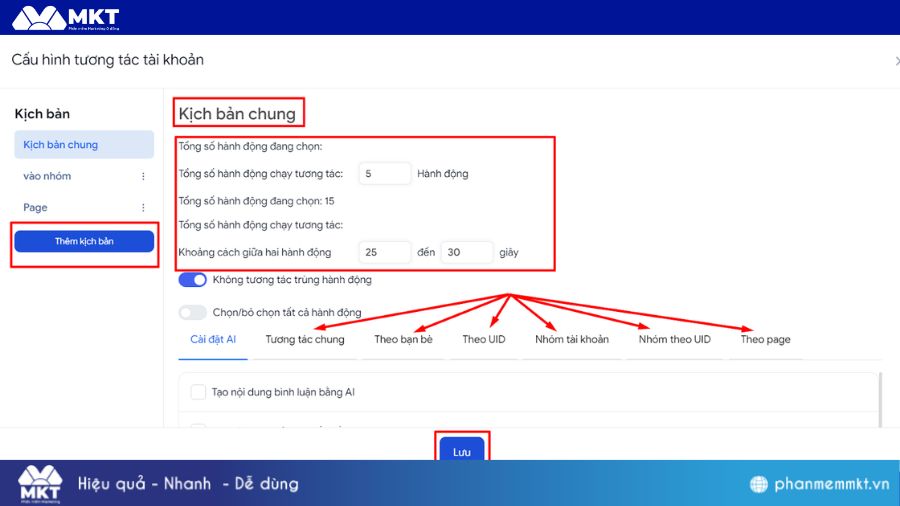Switch to the Theo page tab

click(765, 339)
